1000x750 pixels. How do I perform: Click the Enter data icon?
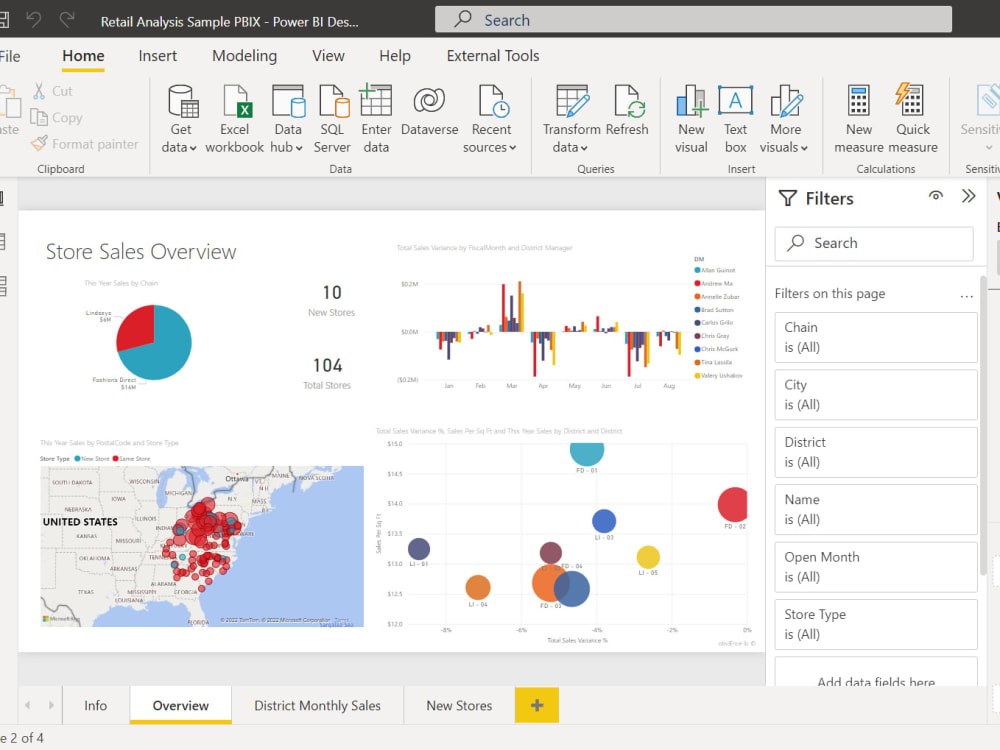click(376, 102)
